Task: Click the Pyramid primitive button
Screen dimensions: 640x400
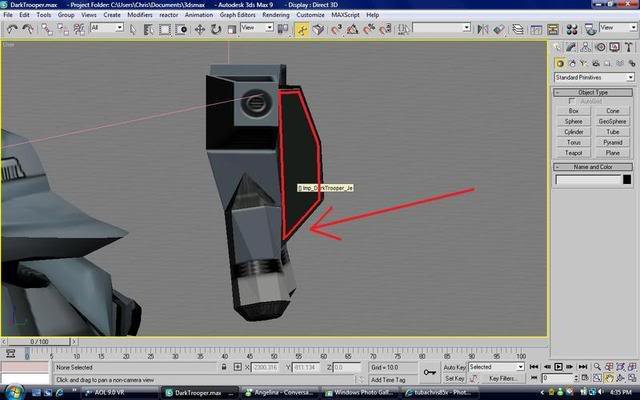Action: point(613,142)
